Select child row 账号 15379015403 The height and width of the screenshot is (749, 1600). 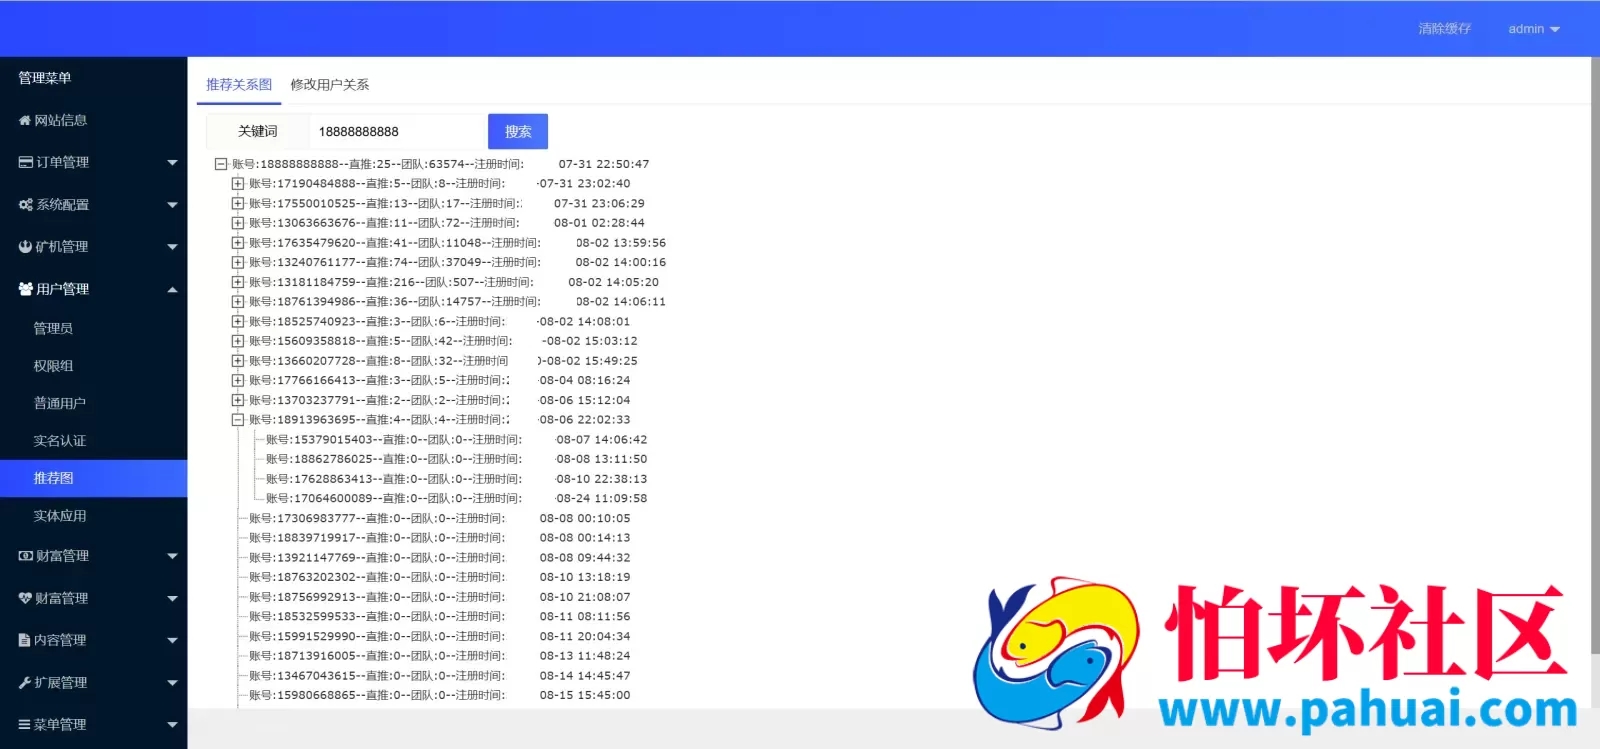[x=456, y=440]
